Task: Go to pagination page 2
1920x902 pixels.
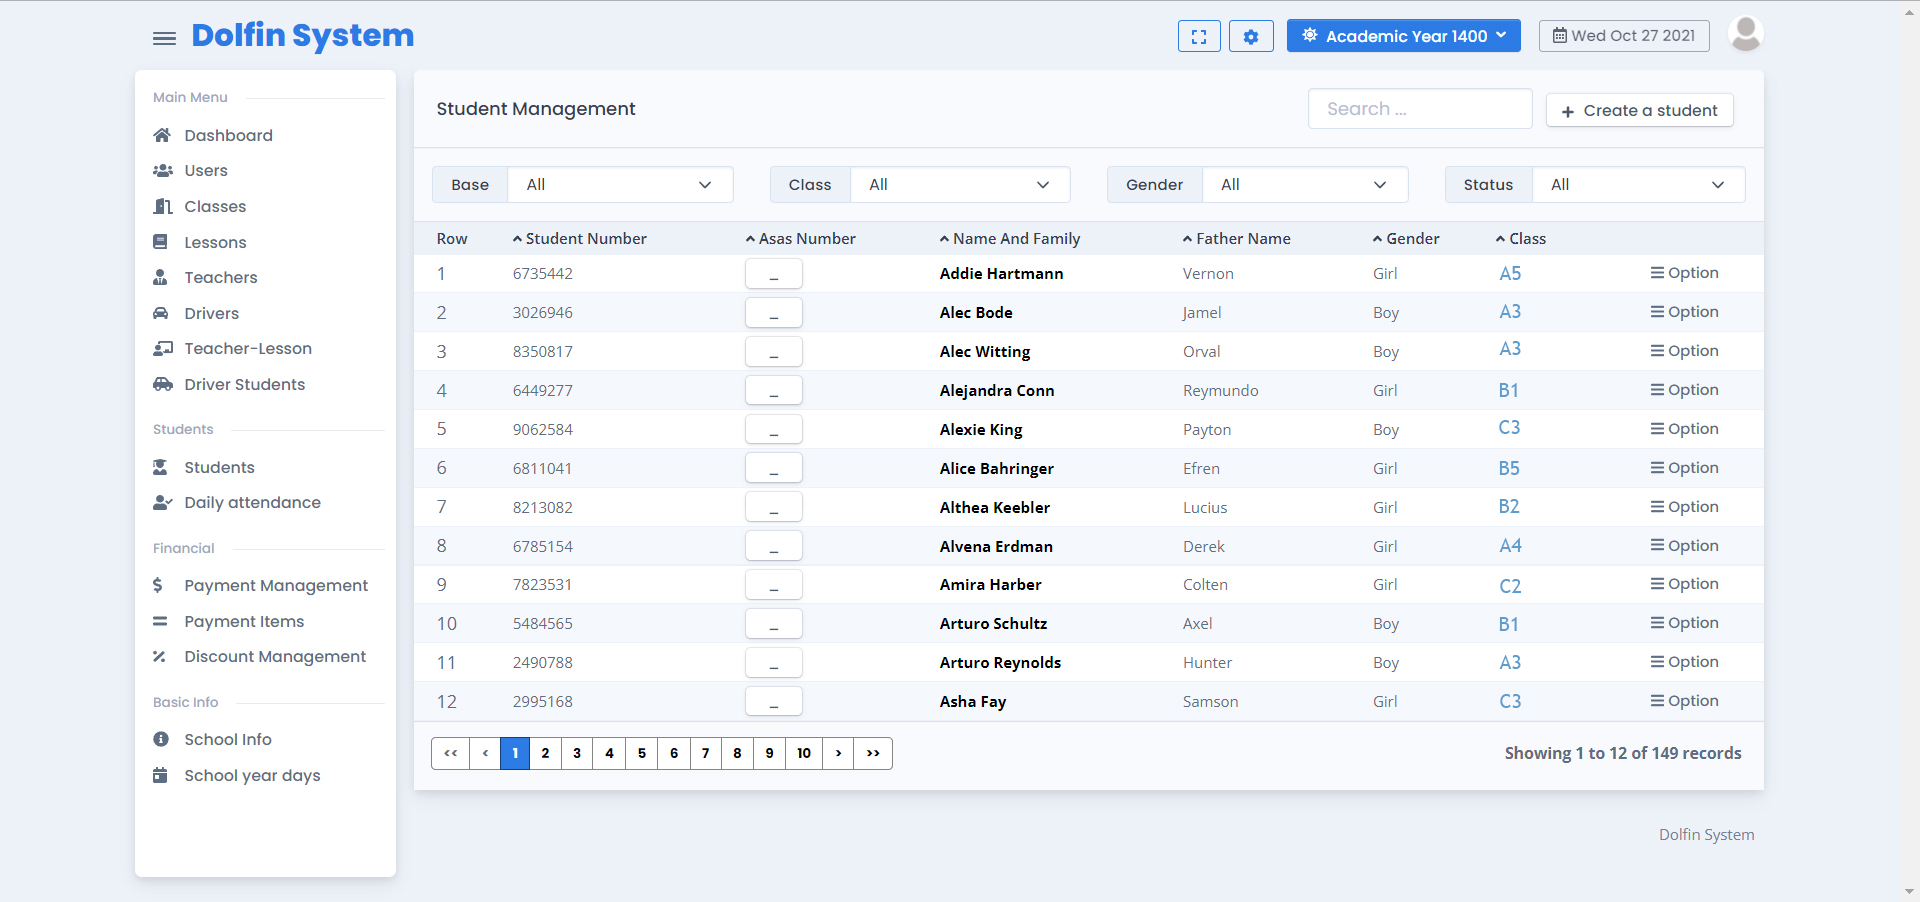Action: [545, 753]
